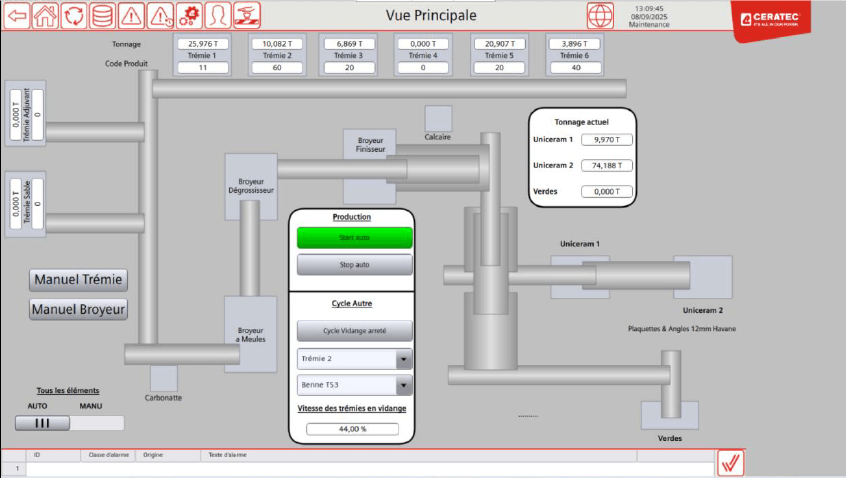Open the user login profile icon
Image resolution: width=846 pixels, height=478 pixels.
click(218, 15)
